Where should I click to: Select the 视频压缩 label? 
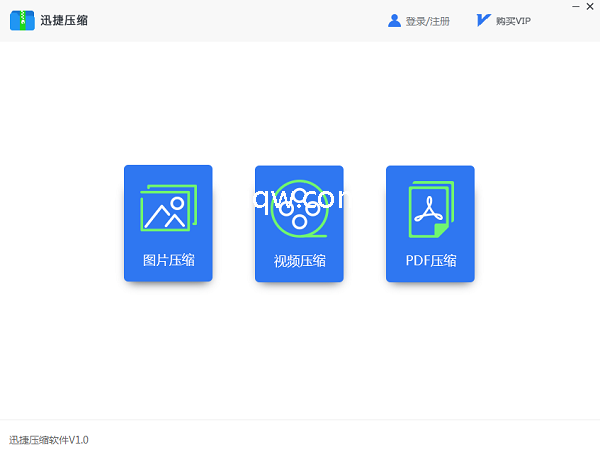[299, 262]
